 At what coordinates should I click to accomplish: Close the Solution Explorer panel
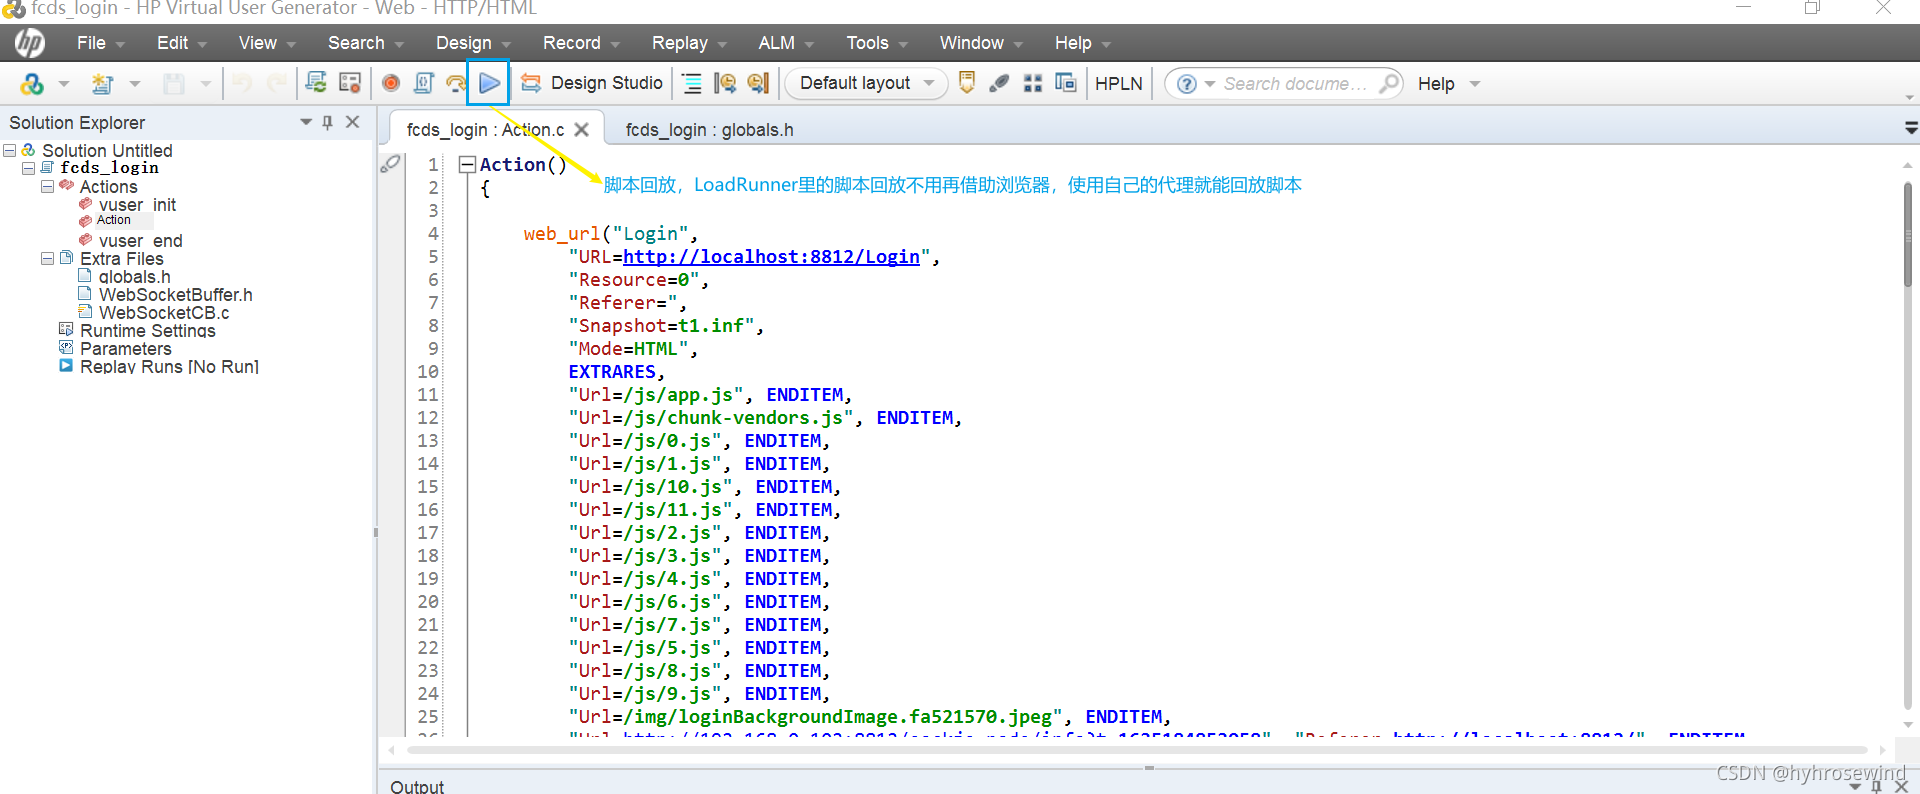click(x=352, y=122)
